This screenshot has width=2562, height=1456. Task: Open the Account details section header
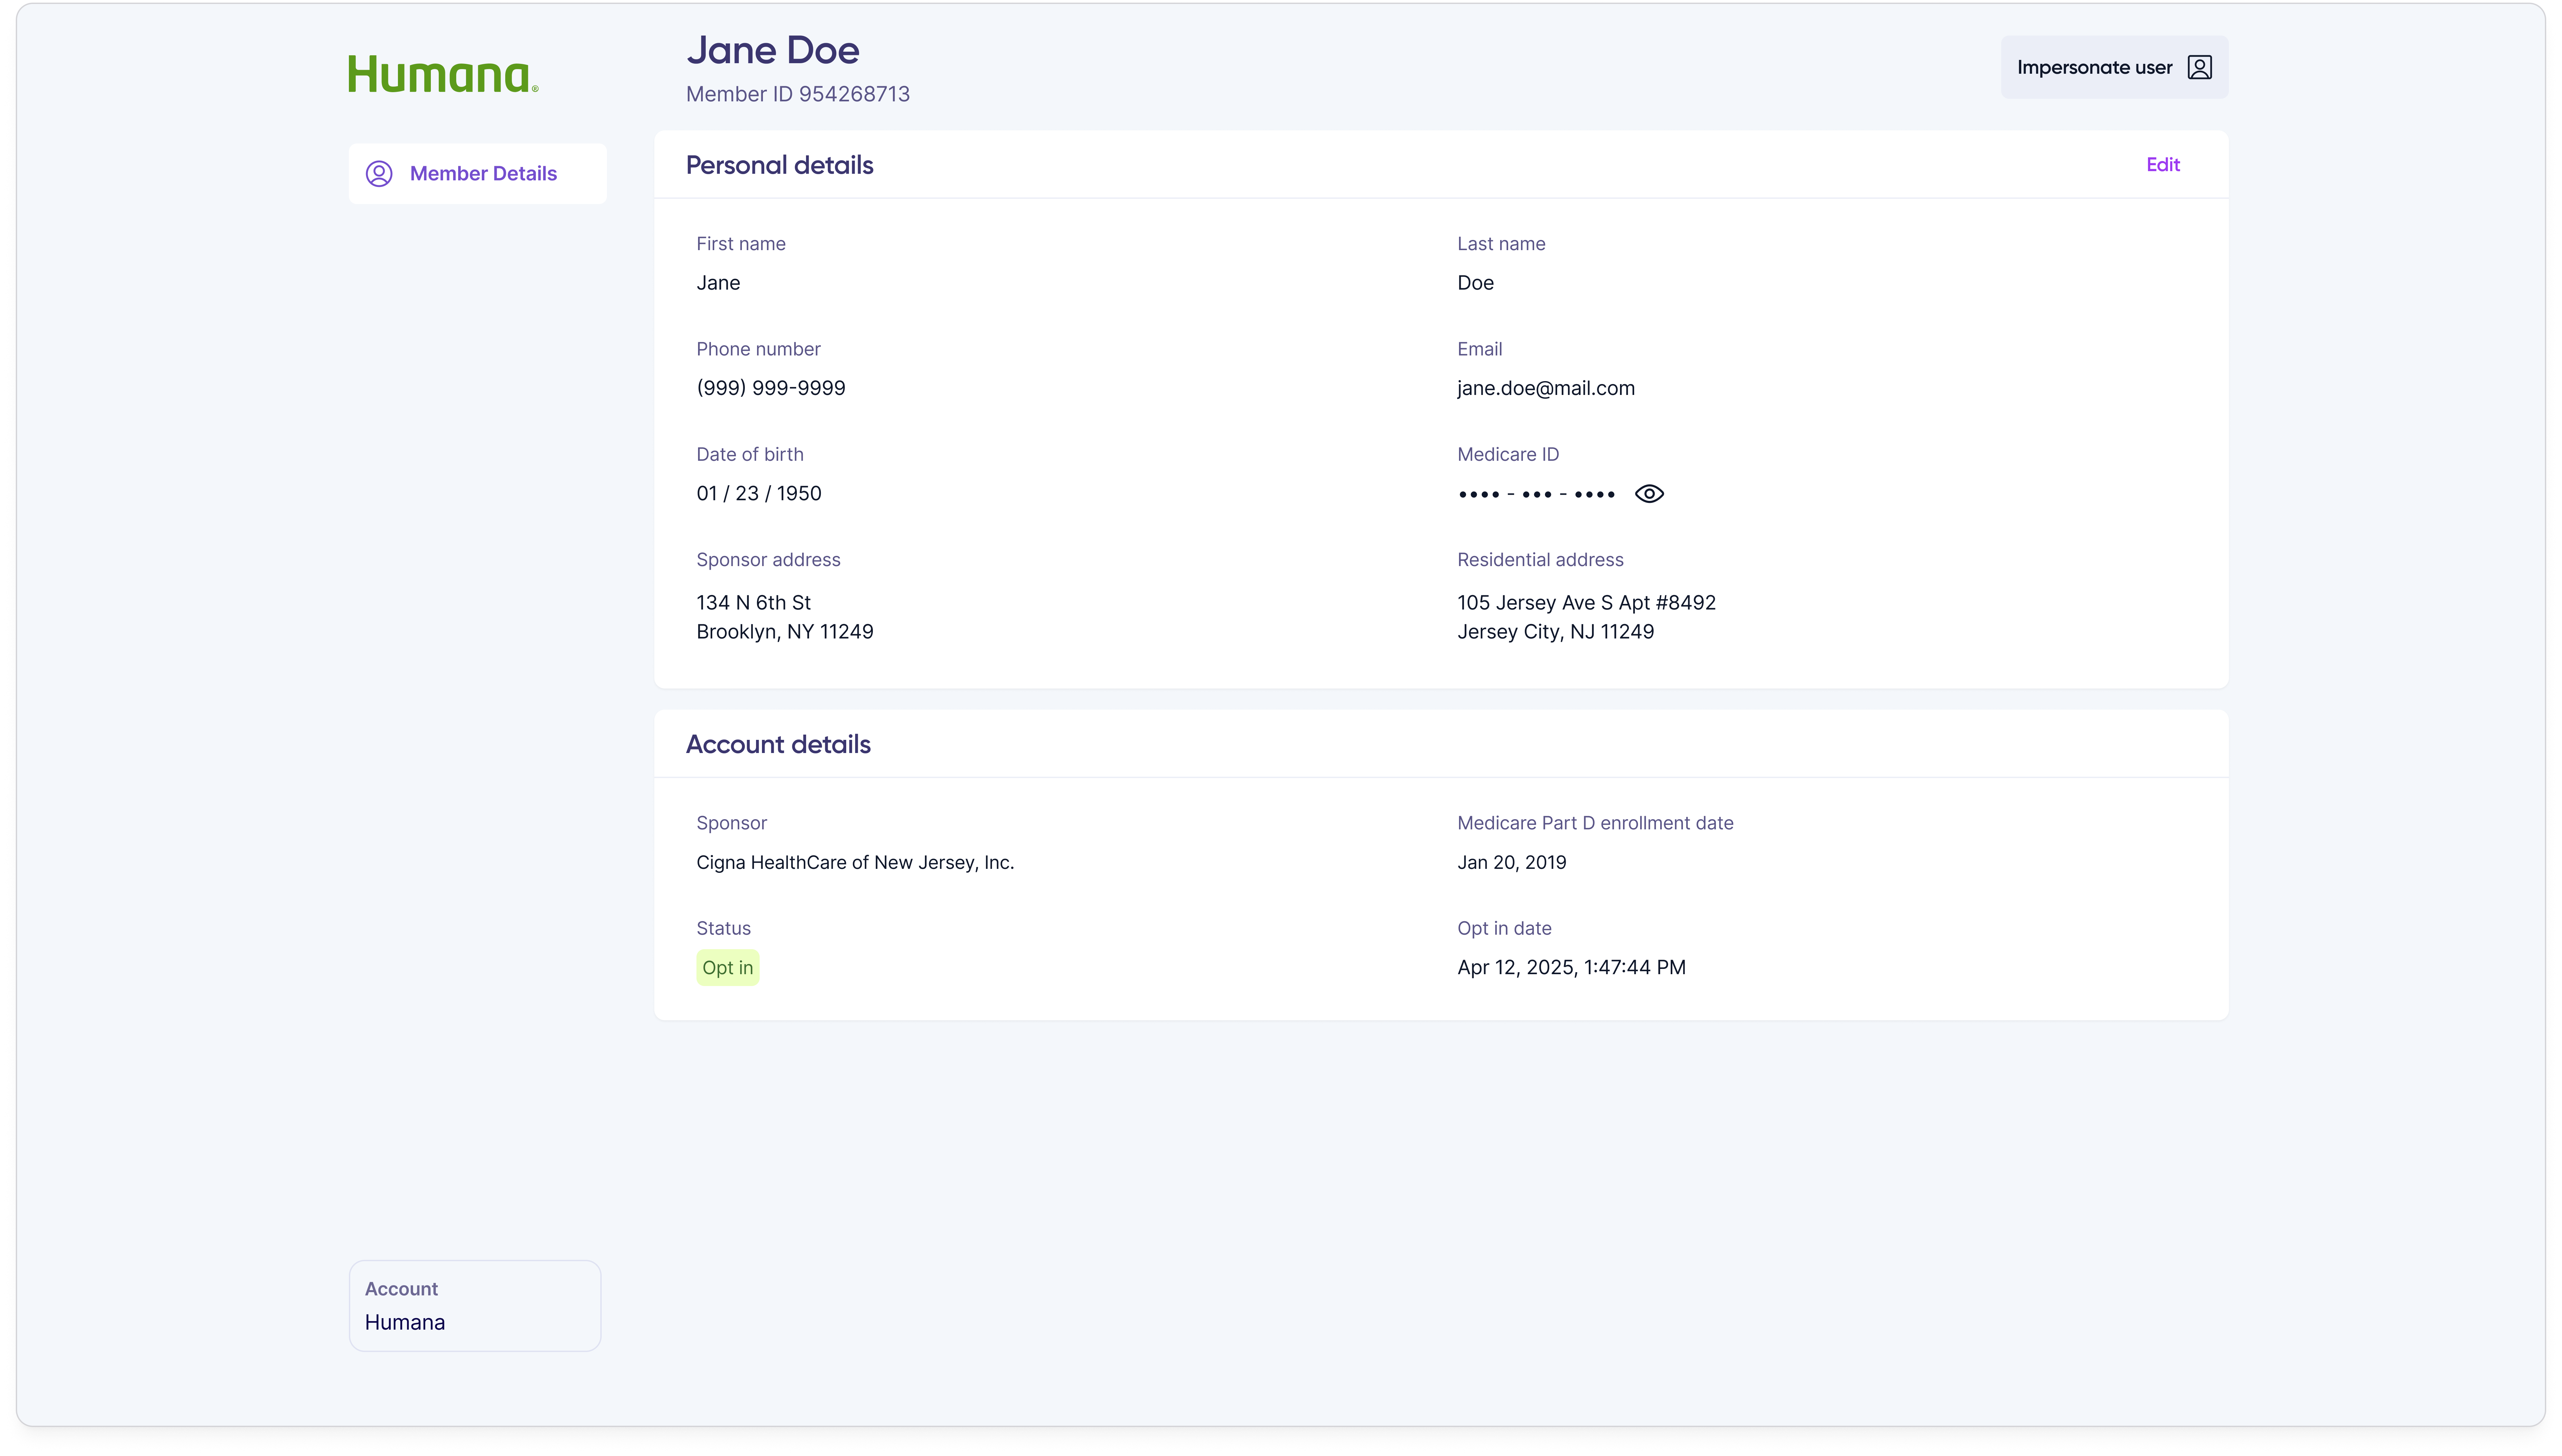tap(779, 744)
